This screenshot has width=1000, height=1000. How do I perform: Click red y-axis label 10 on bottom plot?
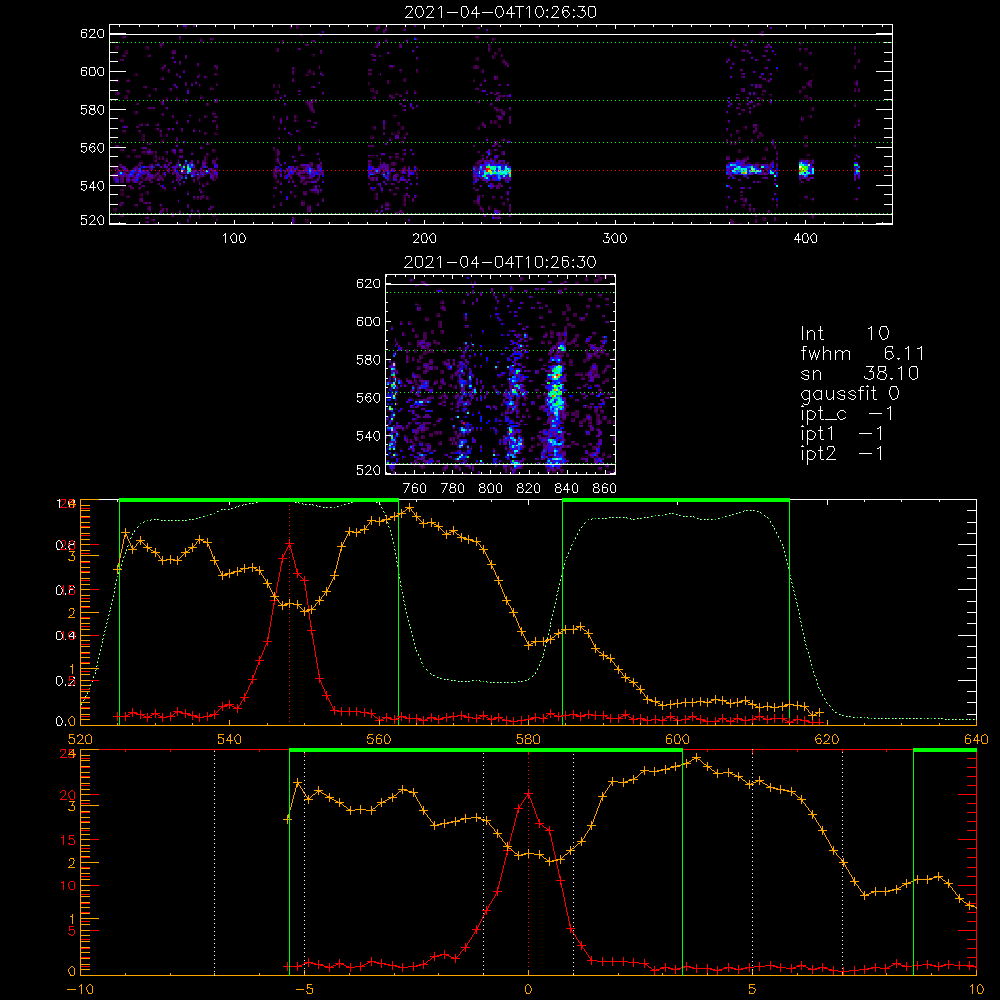click(68, 886)
